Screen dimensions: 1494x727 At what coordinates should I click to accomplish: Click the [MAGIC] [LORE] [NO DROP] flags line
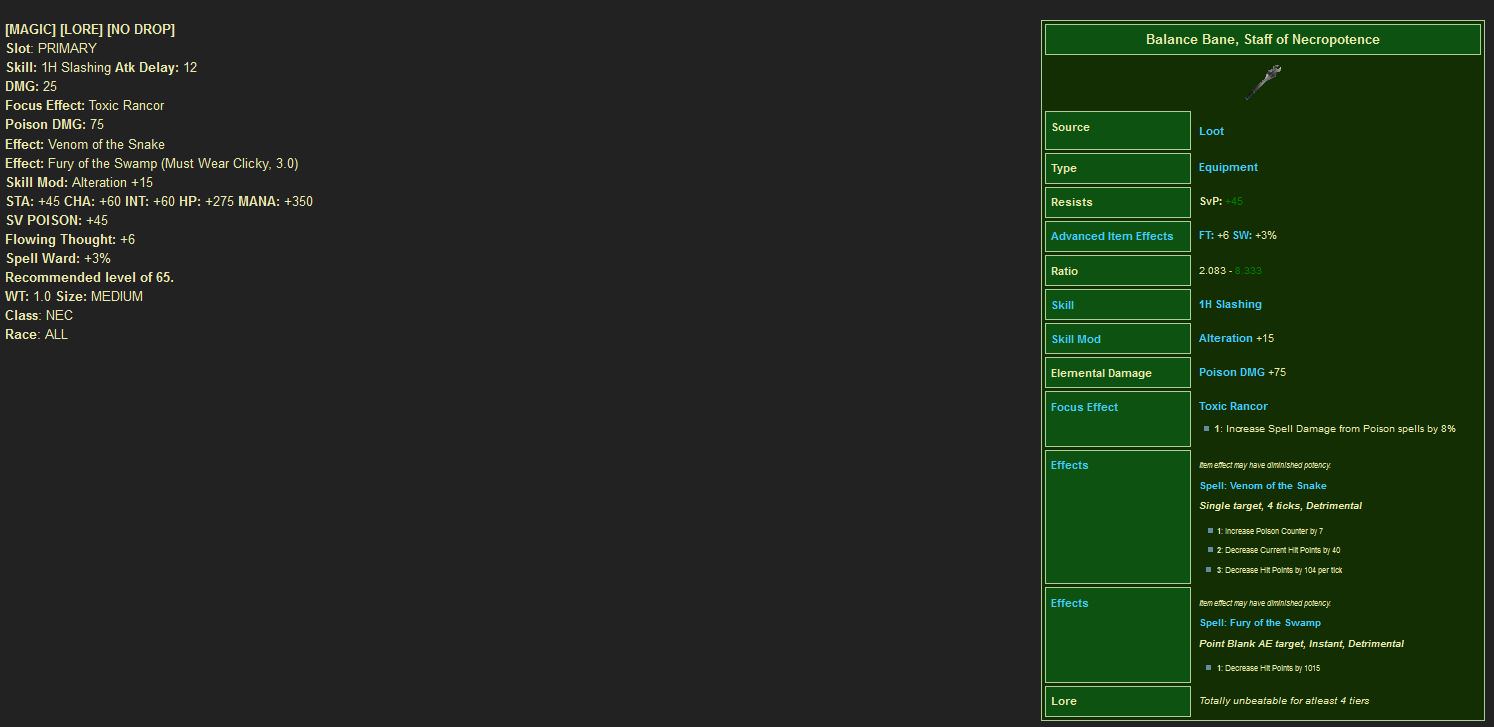pos(90,29)
